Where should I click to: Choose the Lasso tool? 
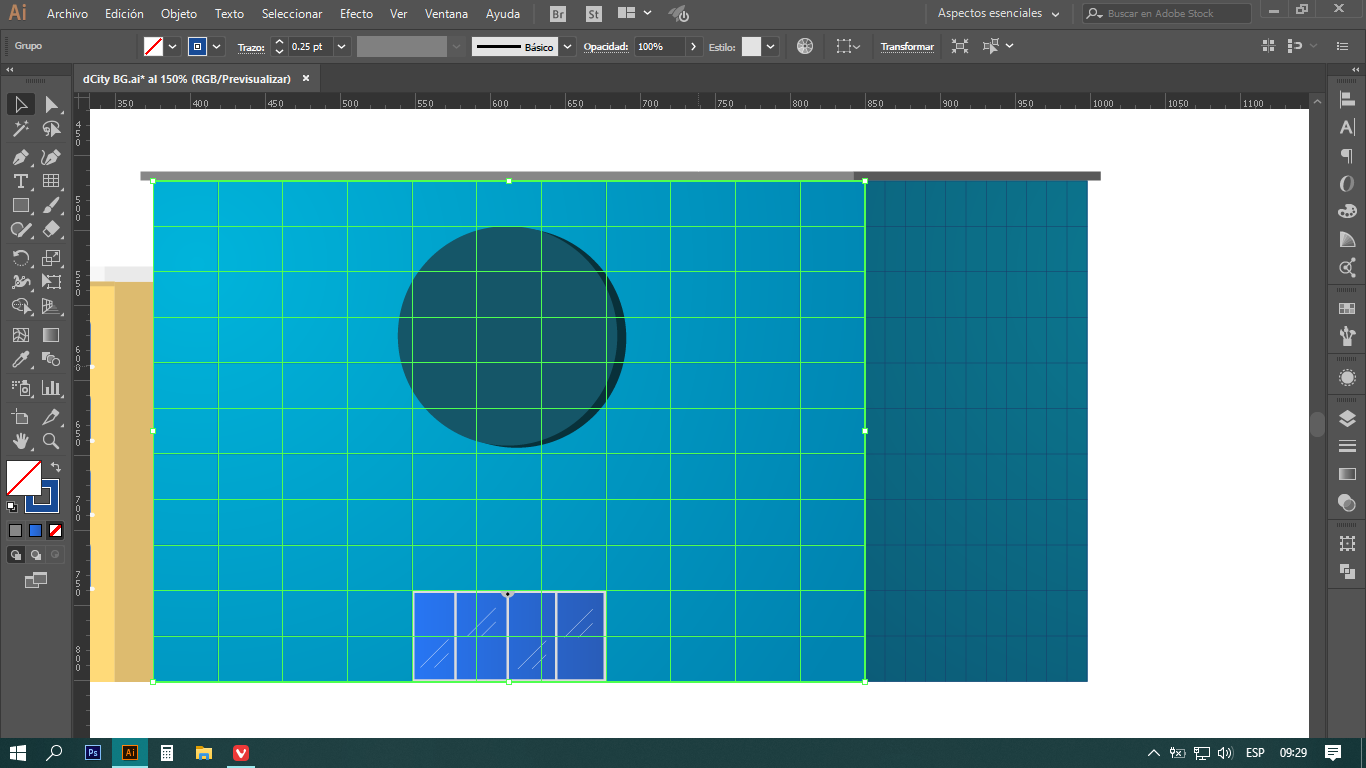click(51, 129)
